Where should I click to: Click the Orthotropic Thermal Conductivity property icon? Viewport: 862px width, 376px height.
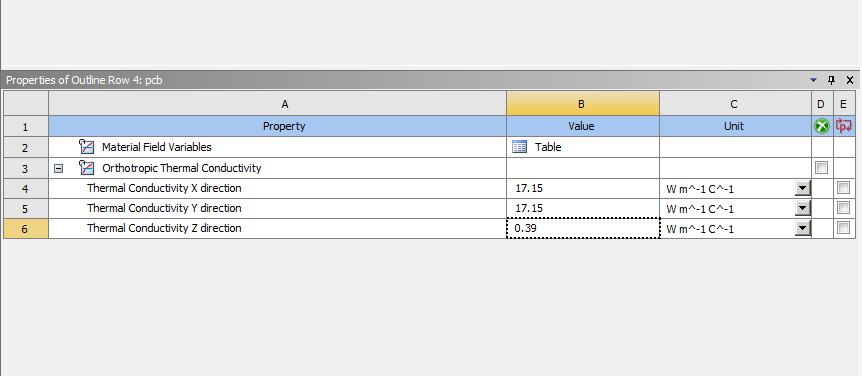point(86,168)
